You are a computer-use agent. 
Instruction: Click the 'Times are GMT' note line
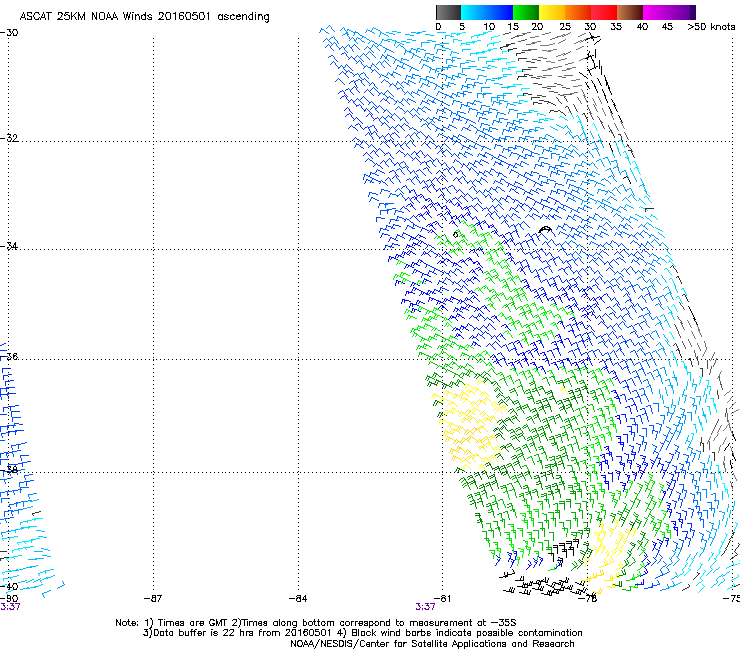316,623
